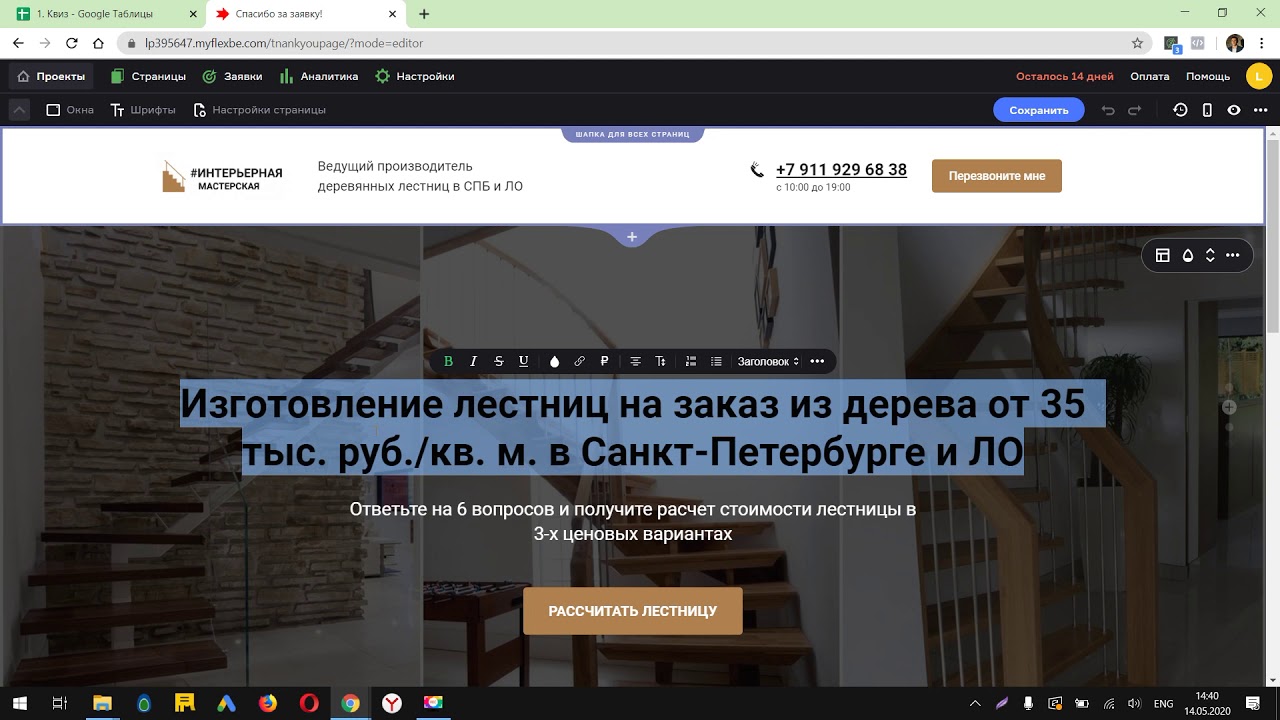Toggle bold formatting on the heading
Viewport: 1280px width, 720px height.
point(448,361)
